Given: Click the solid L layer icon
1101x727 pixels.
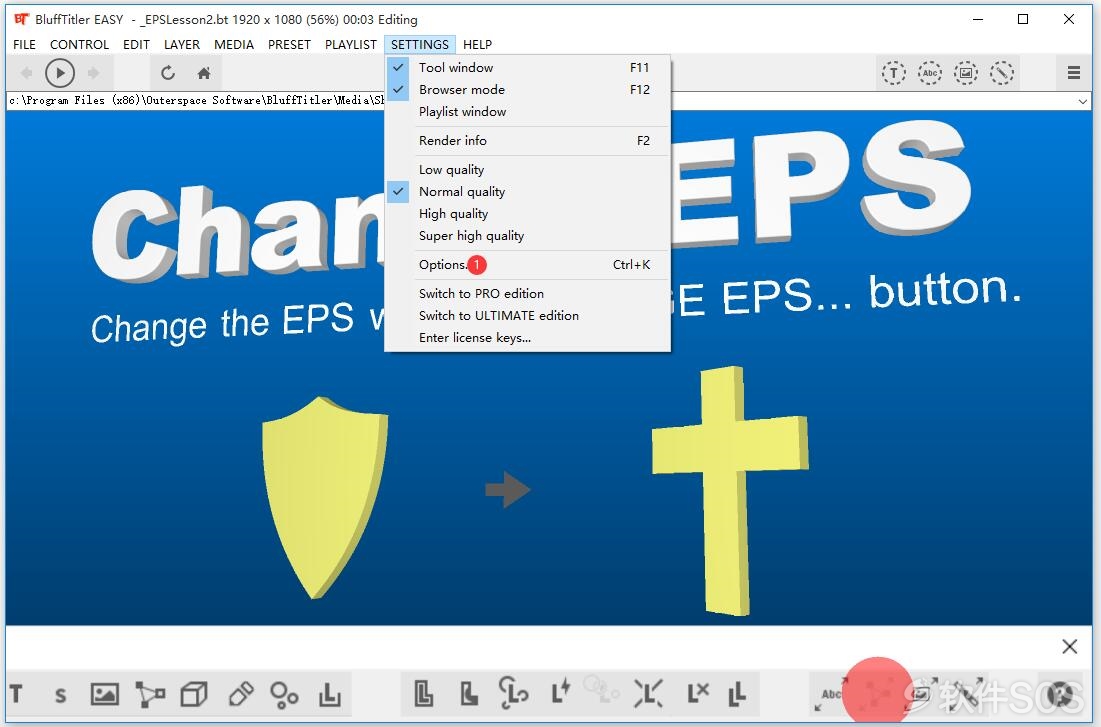Looking at the screenshot, I should point(469,693).
